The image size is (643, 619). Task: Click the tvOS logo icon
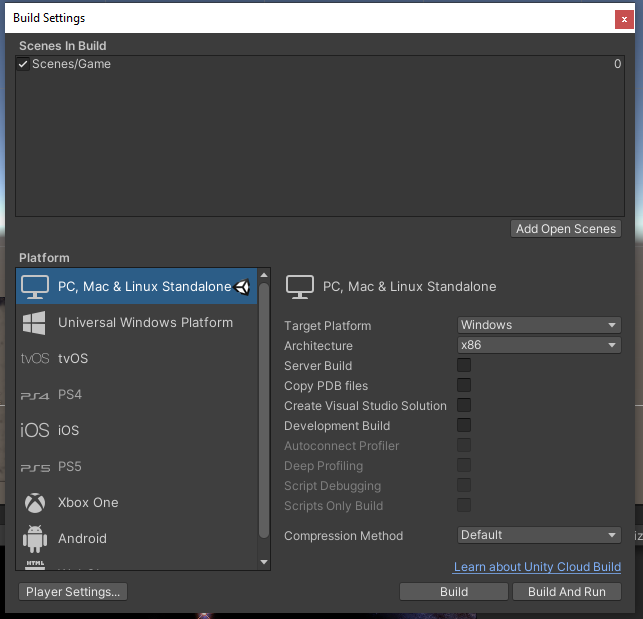pyautogui.click(x=35, y=359)
